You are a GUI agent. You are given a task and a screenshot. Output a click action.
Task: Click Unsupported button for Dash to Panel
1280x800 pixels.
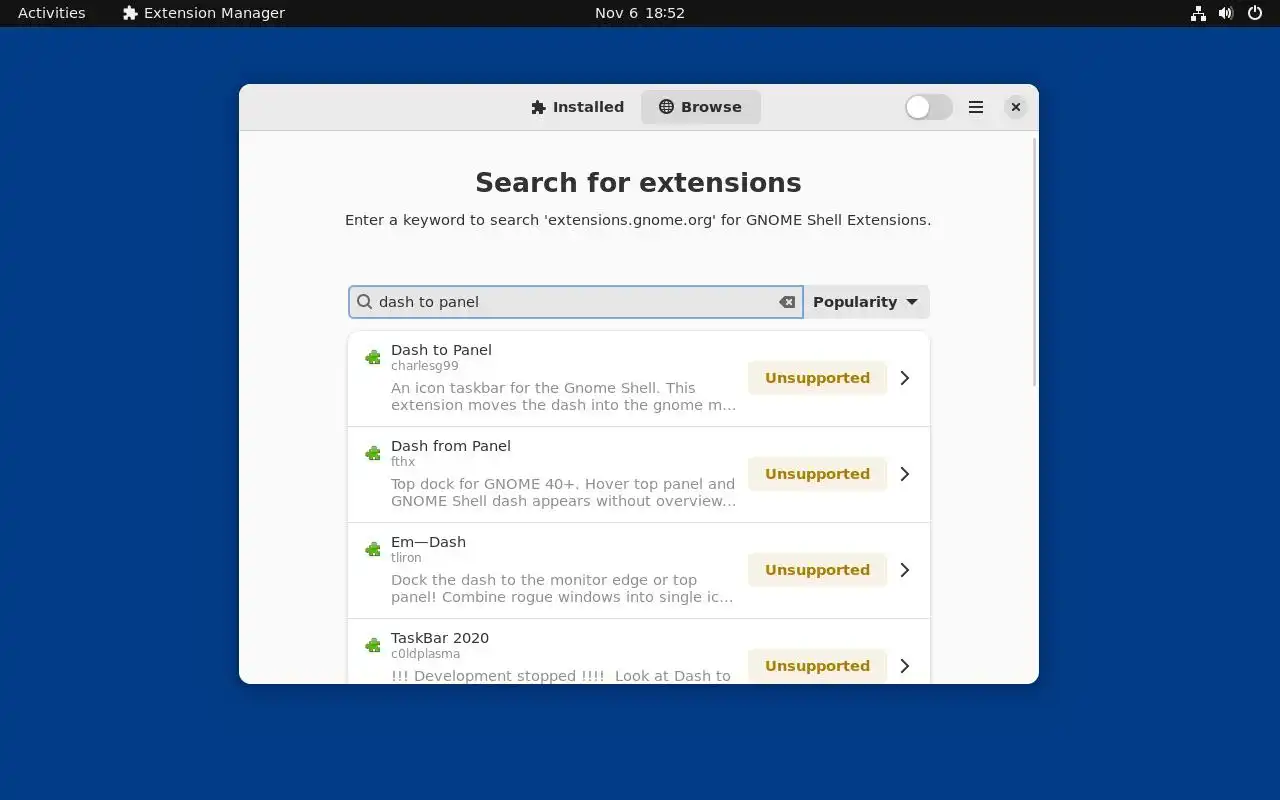point(817,378)
